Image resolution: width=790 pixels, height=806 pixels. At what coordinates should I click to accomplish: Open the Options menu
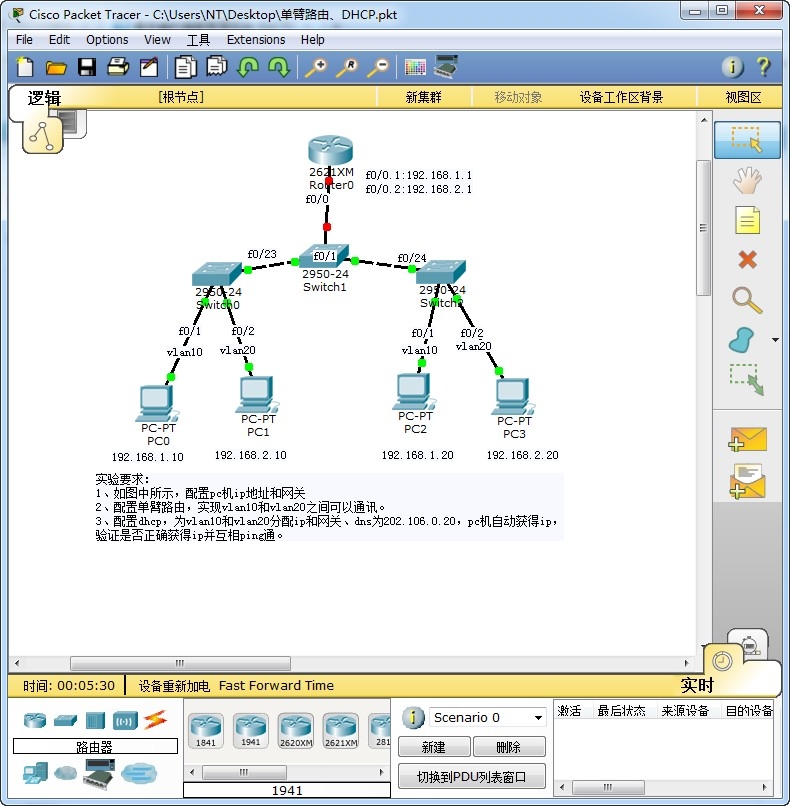coord(107,40)
